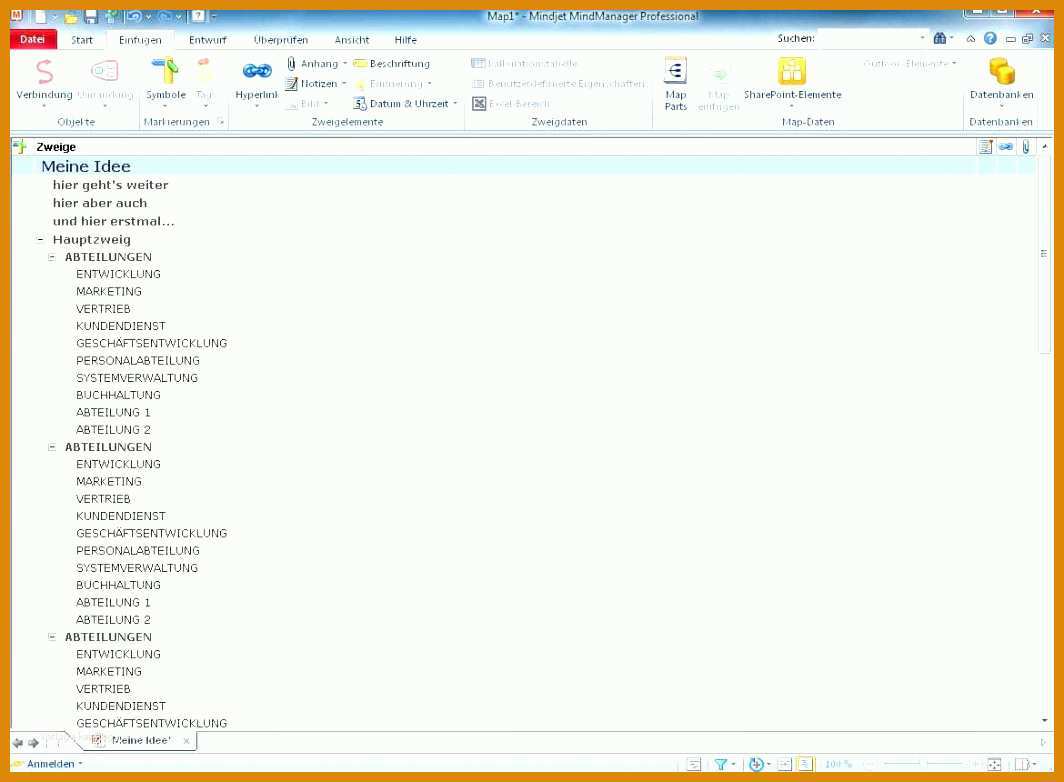Close the Meine Idee document tab
The image size is (1064, 782).
(x=187, y=741)
